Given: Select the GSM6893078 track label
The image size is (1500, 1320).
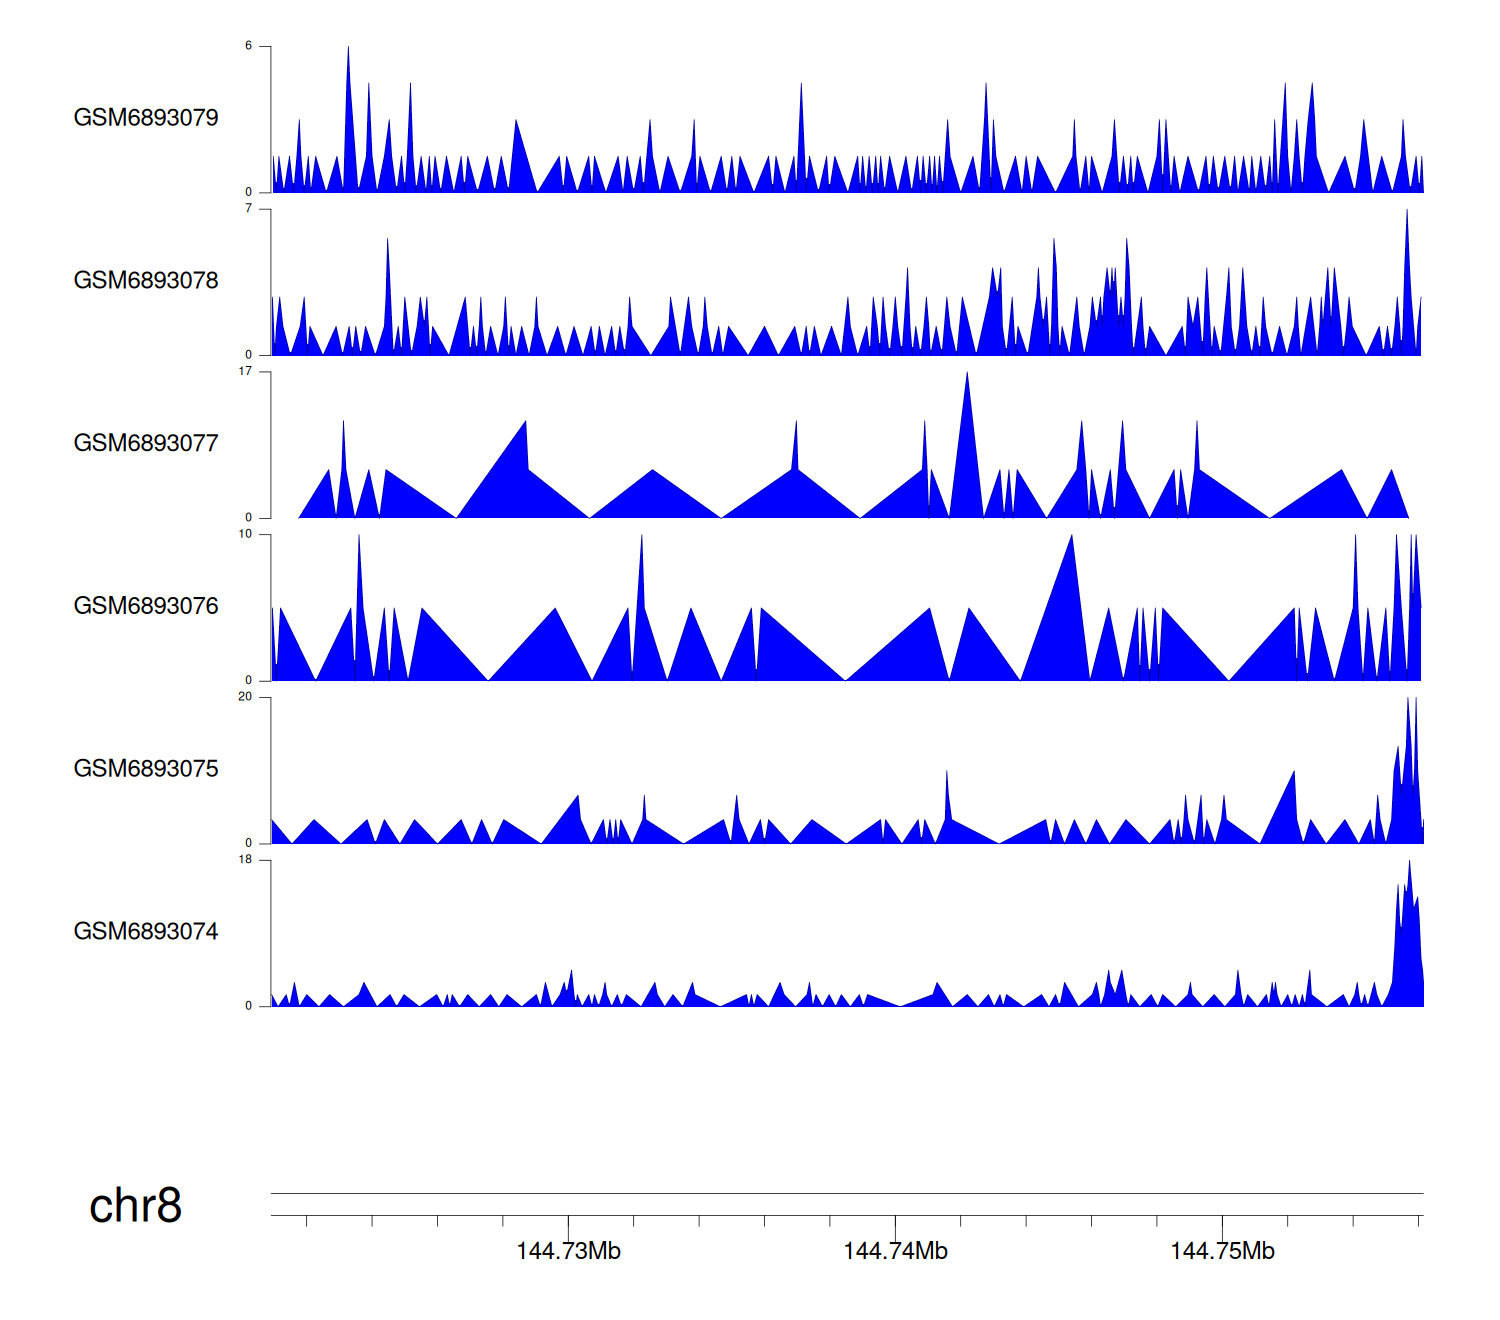Looking at the screenshot, I should [146, 281].
